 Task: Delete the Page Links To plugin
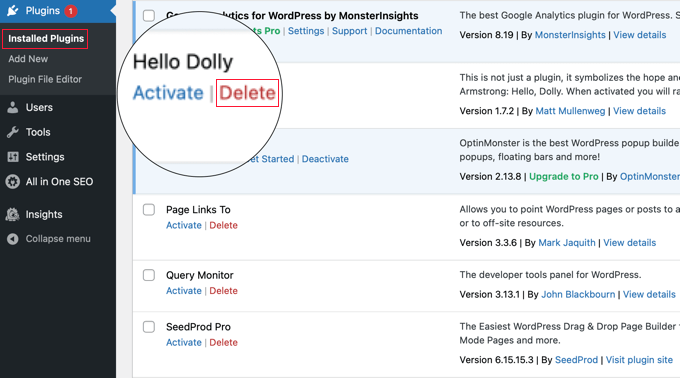pos(223,225)
